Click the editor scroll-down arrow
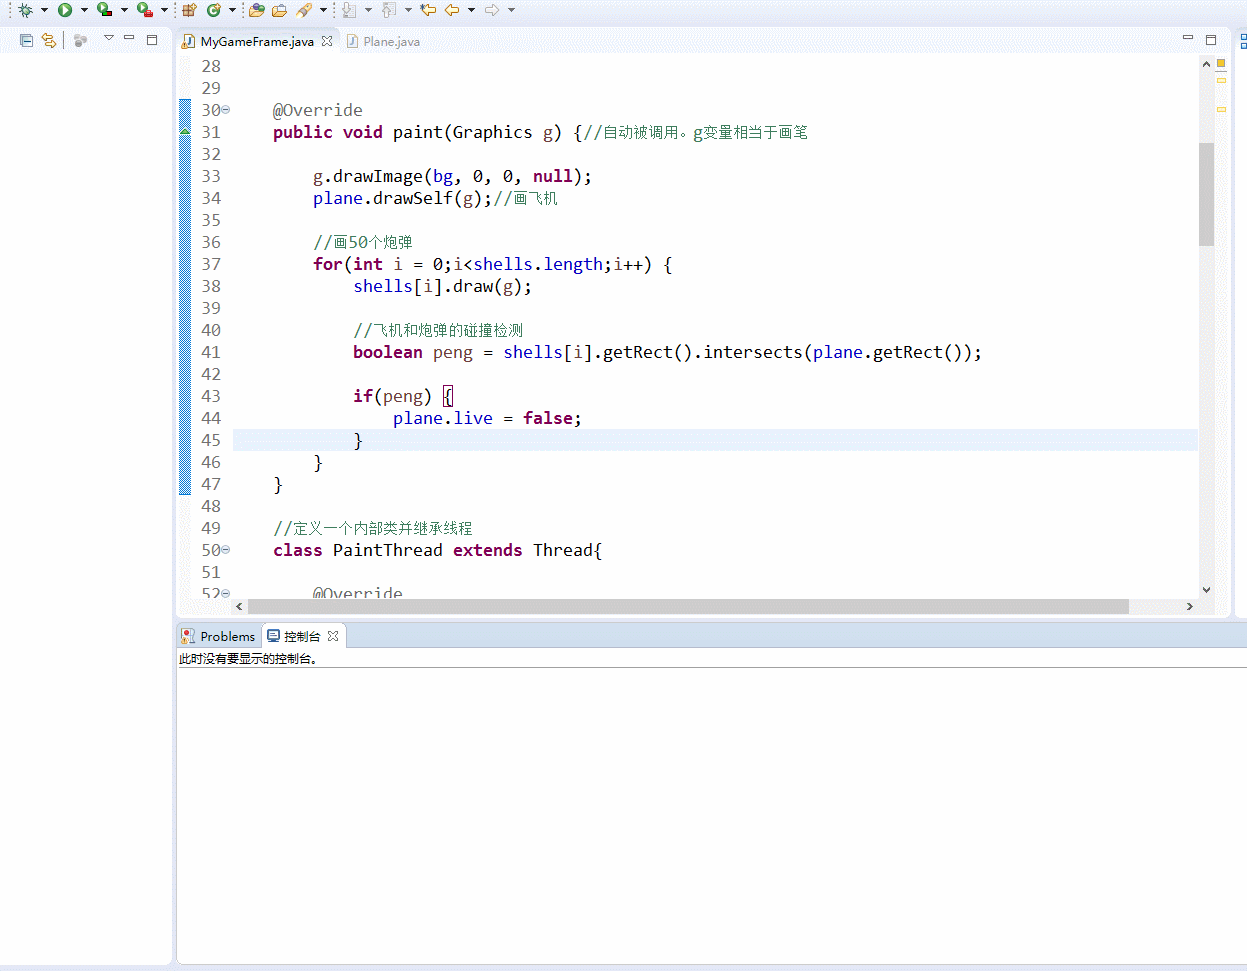The width and height of the screenshot is (1247, 971). (x=1206, y=590)
